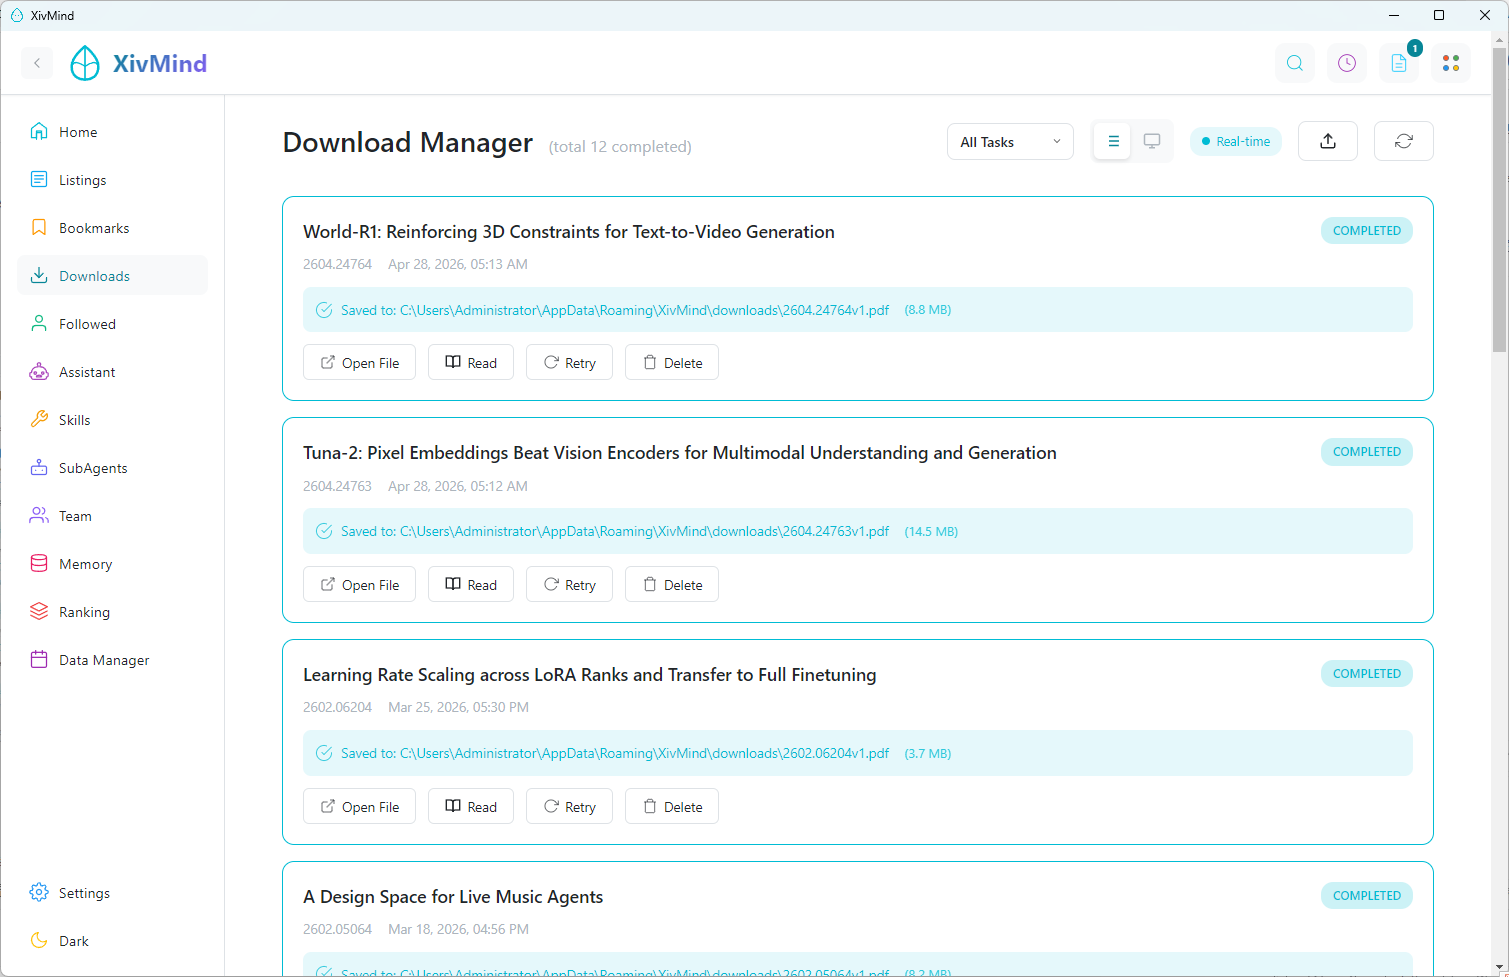Retry the Tuna-2 download

tap(570, 585)
